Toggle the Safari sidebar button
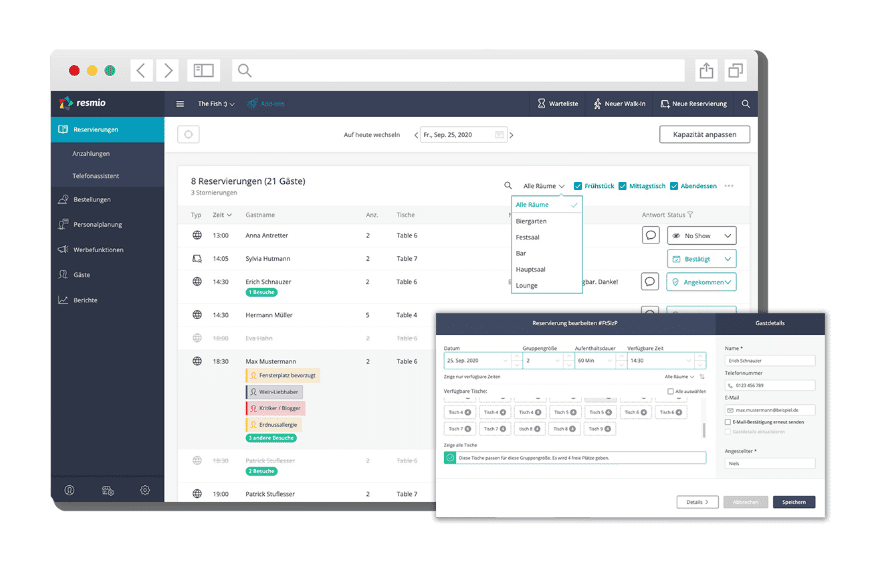The height and width of the screenshot is (583, 876). [203, 70]
